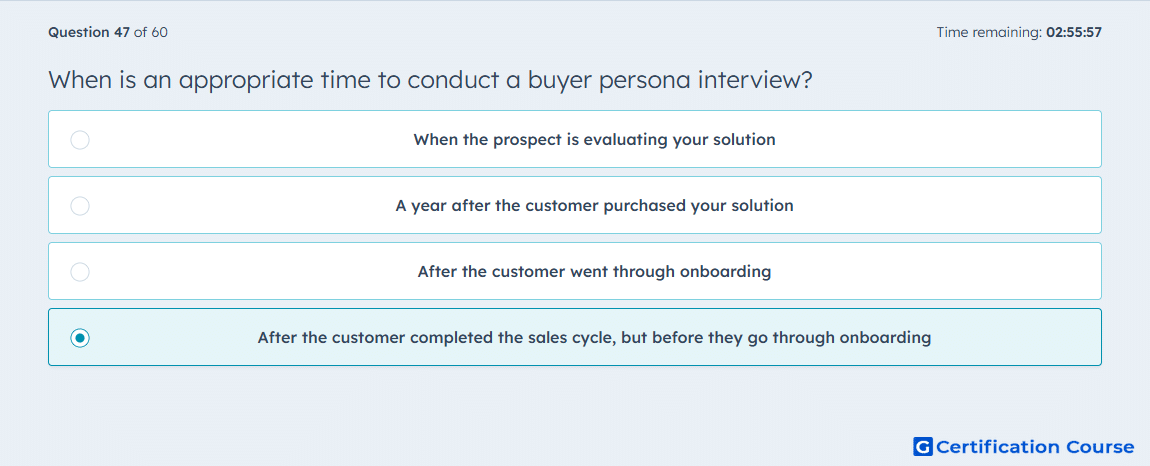Click the word 'onboarding' in the highlighted answer
The width and height of the screenshot is (1150, 466).
tap(885, 338)
